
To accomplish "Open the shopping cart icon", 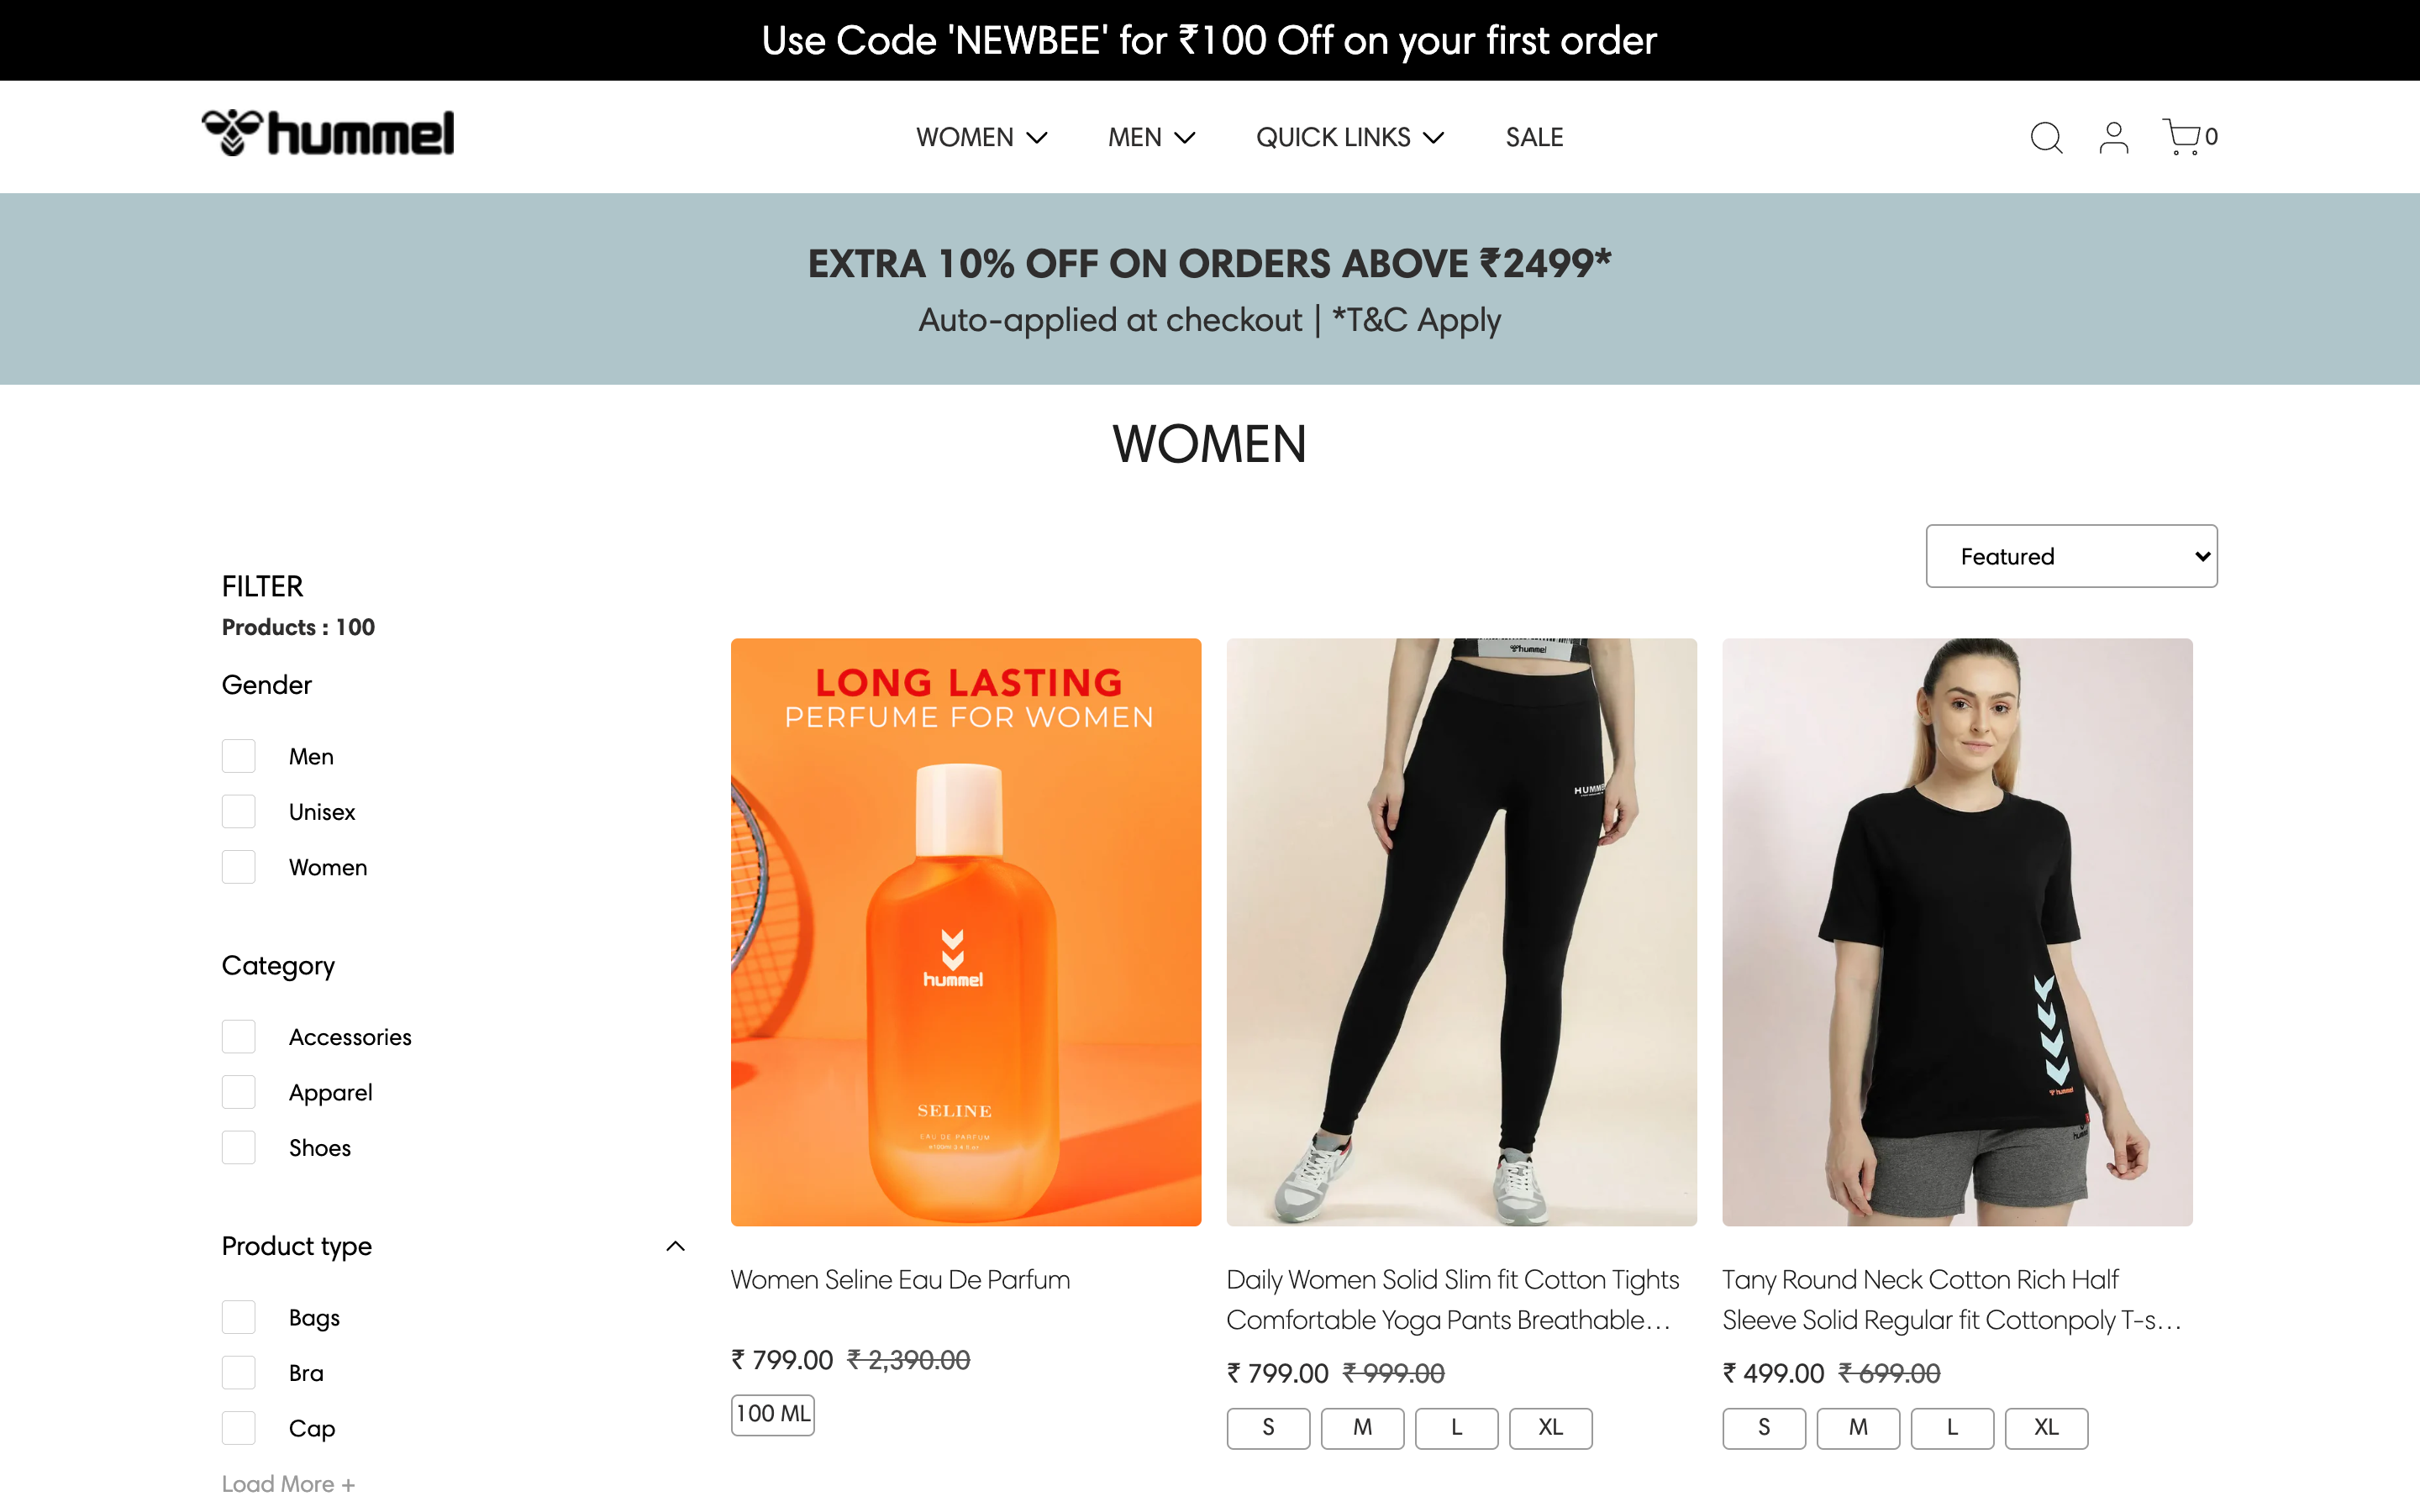I will (2181, 134).
